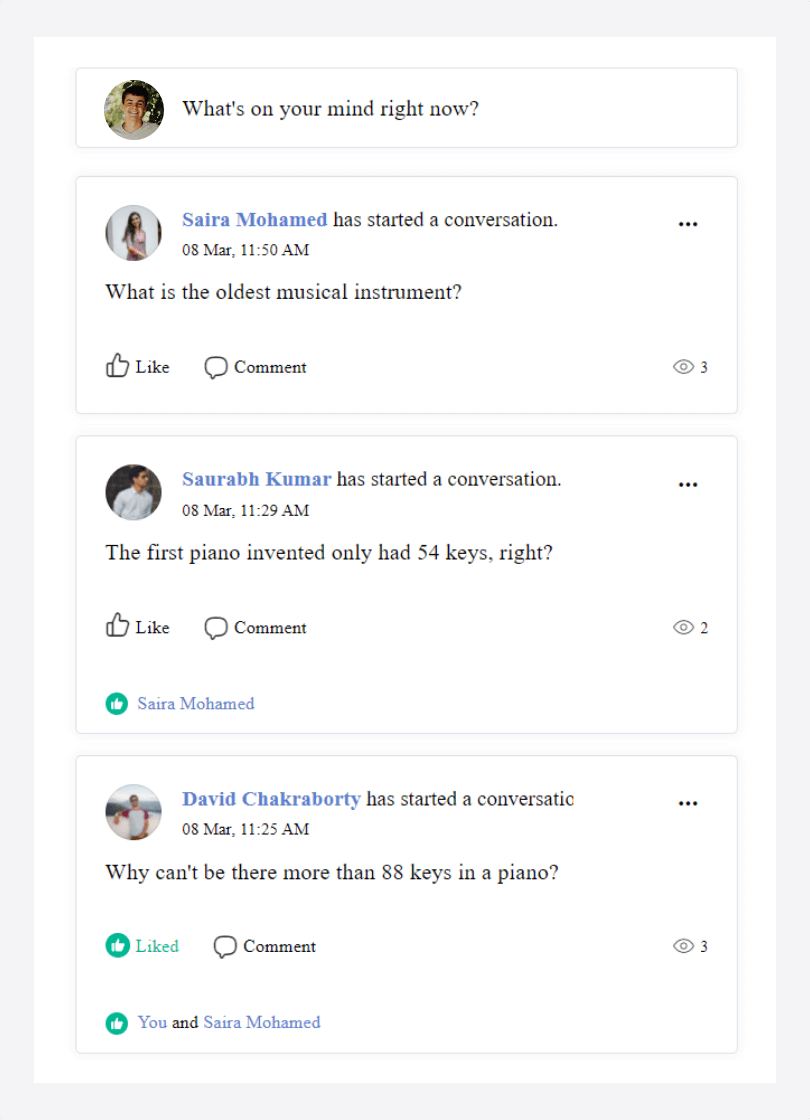
Task: Click Saira Mohamed liker link under Saurabh's post
Action: pyautogui.click(x=196, y=704)
